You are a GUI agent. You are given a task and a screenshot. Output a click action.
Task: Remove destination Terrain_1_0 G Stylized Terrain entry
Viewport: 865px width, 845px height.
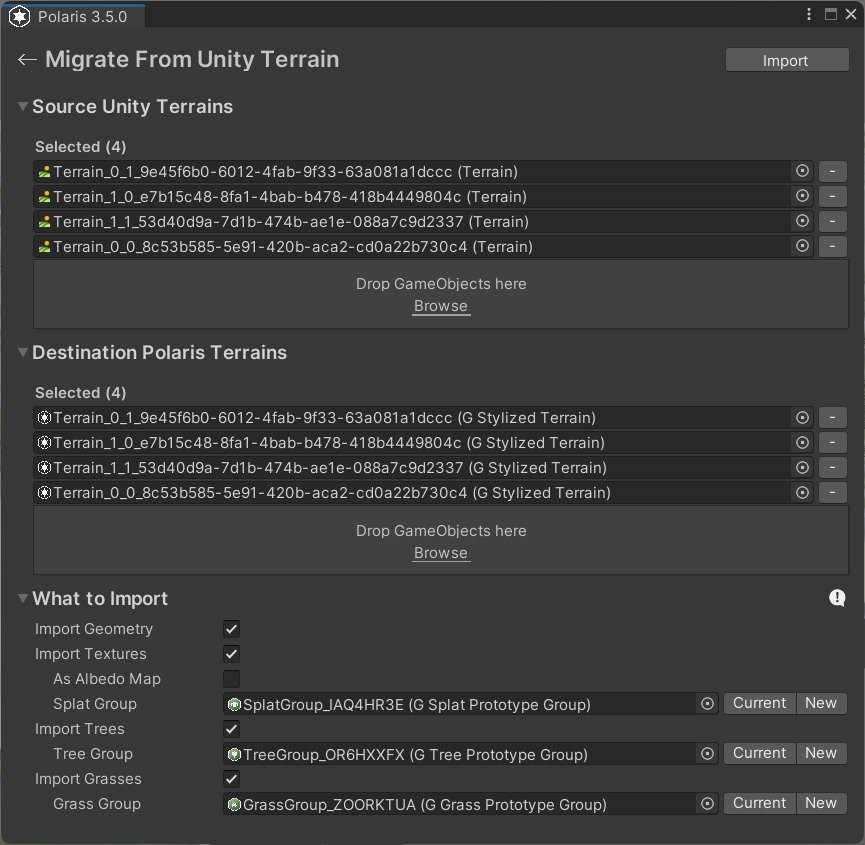832,442
